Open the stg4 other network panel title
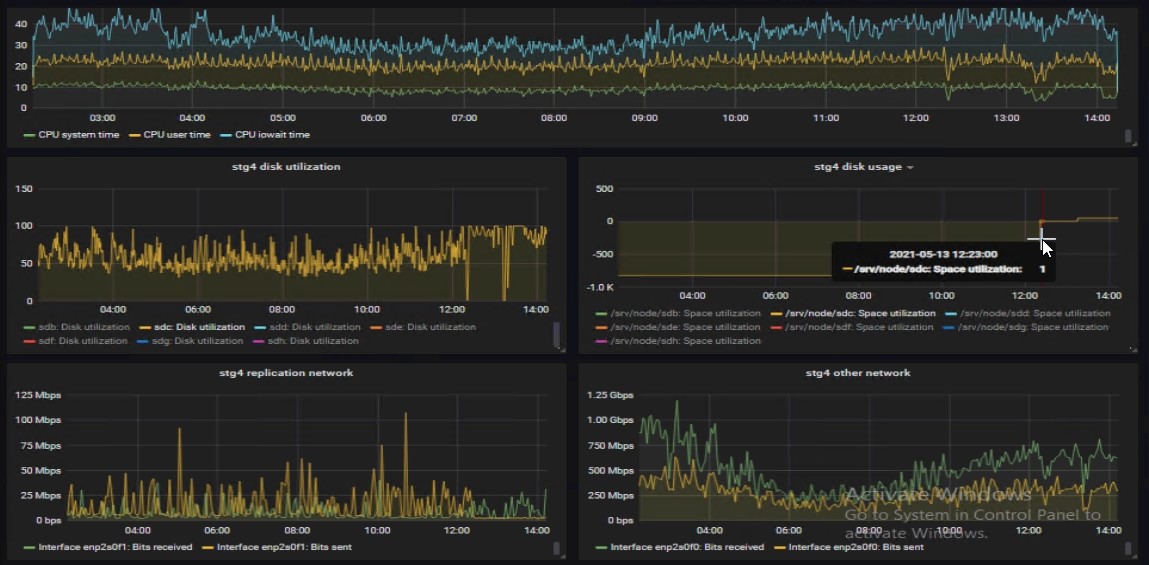The height and width of the screenshot is (565, 1149). (858, 373)
